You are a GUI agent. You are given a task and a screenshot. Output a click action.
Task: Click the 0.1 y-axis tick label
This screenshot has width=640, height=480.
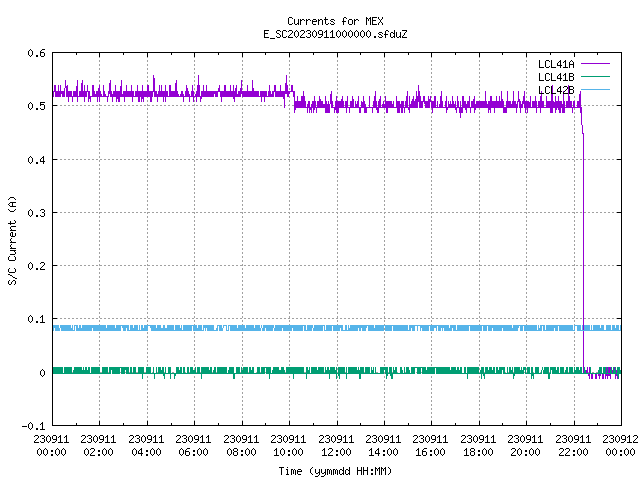tap(36, 319)
